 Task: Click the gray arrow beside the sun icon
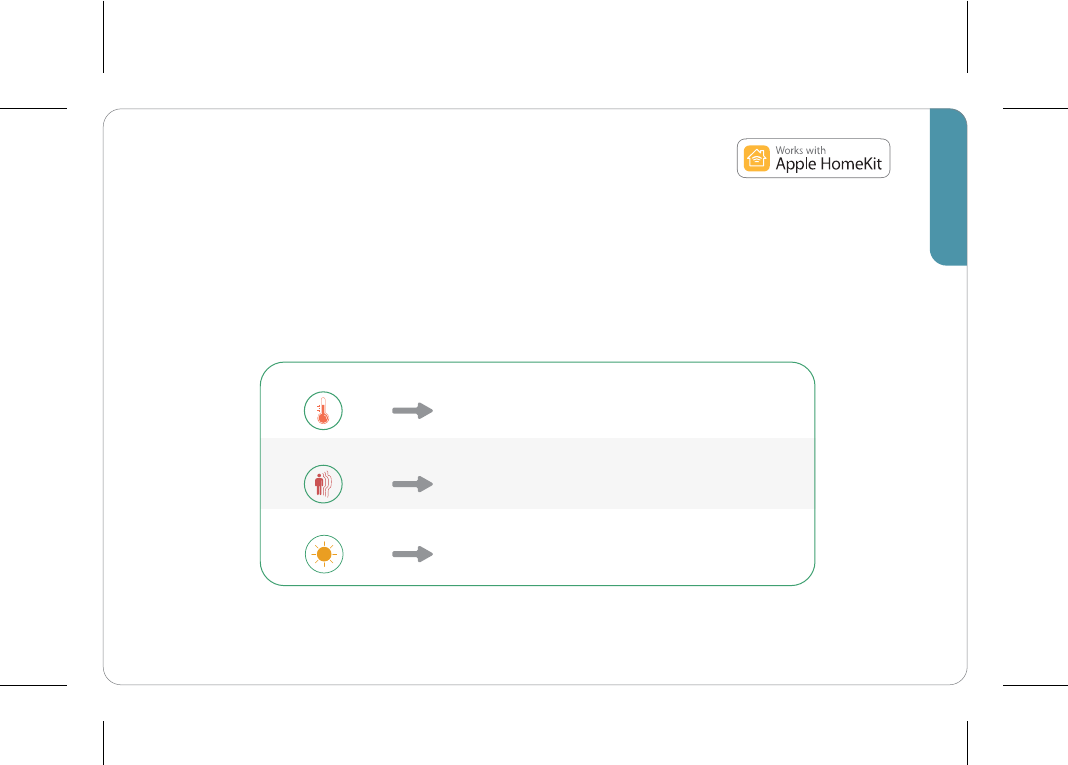pyautogui.click(x=413, y=555)
